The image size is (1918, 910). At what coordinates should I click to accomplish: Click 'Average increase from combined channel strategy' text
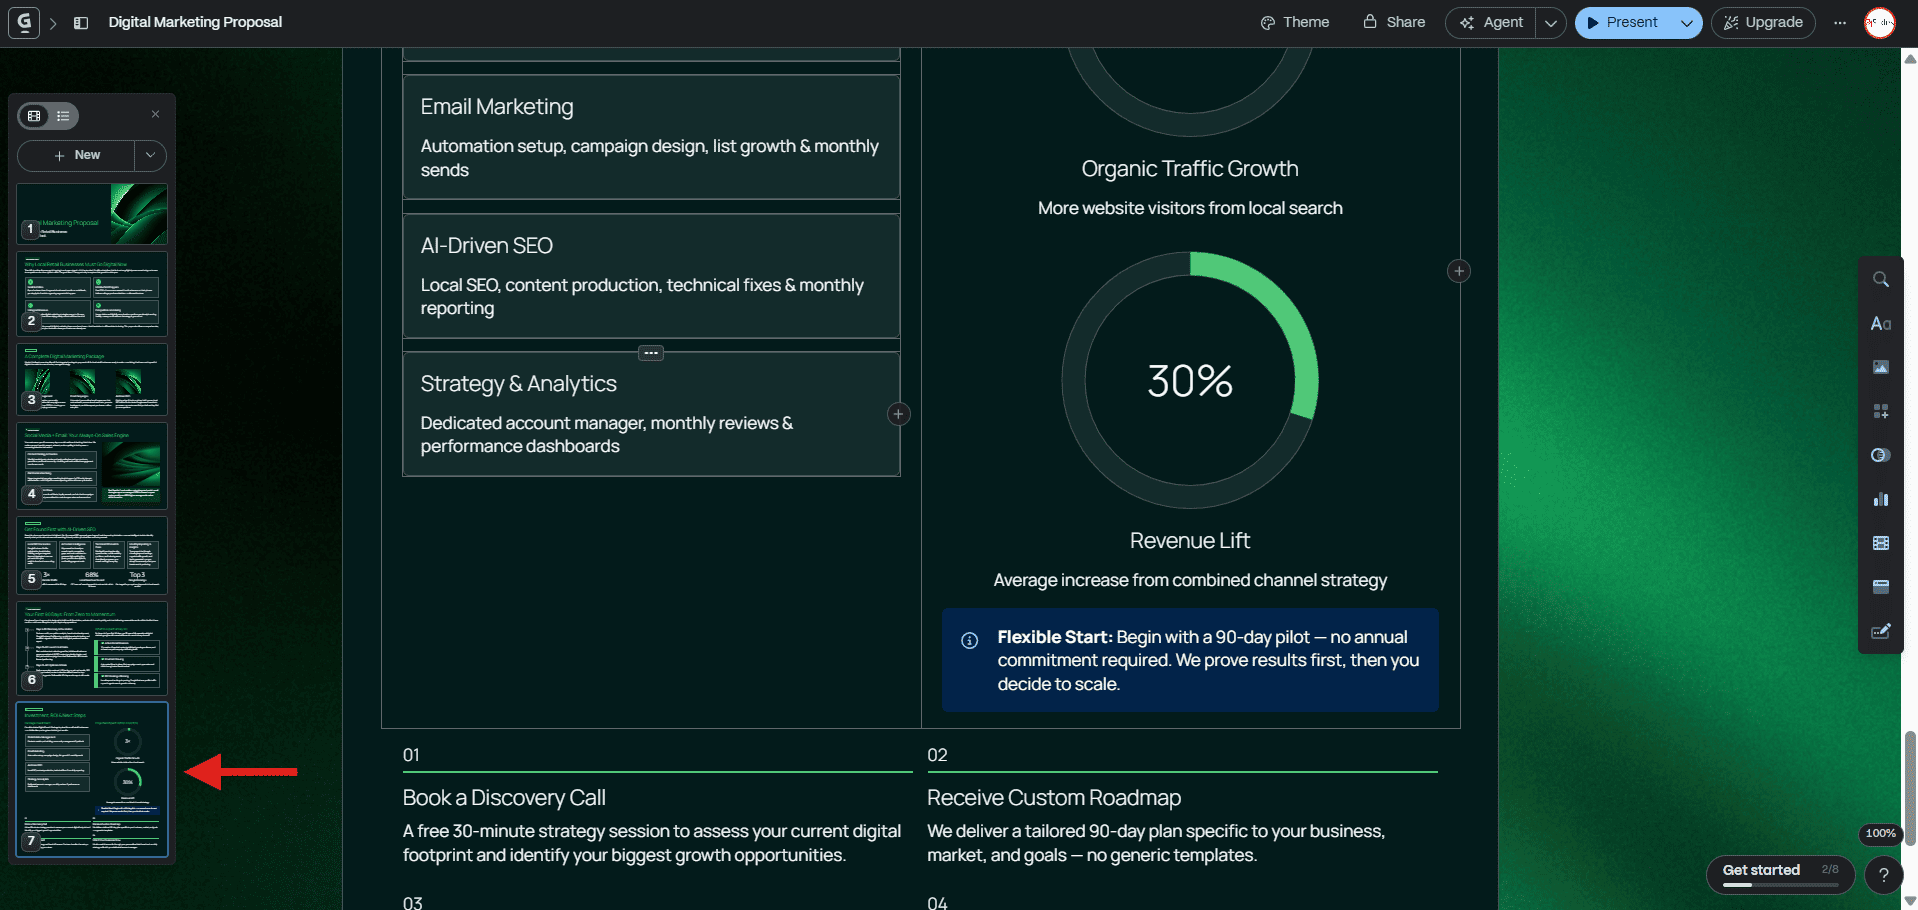click(x=1190, y=580)
